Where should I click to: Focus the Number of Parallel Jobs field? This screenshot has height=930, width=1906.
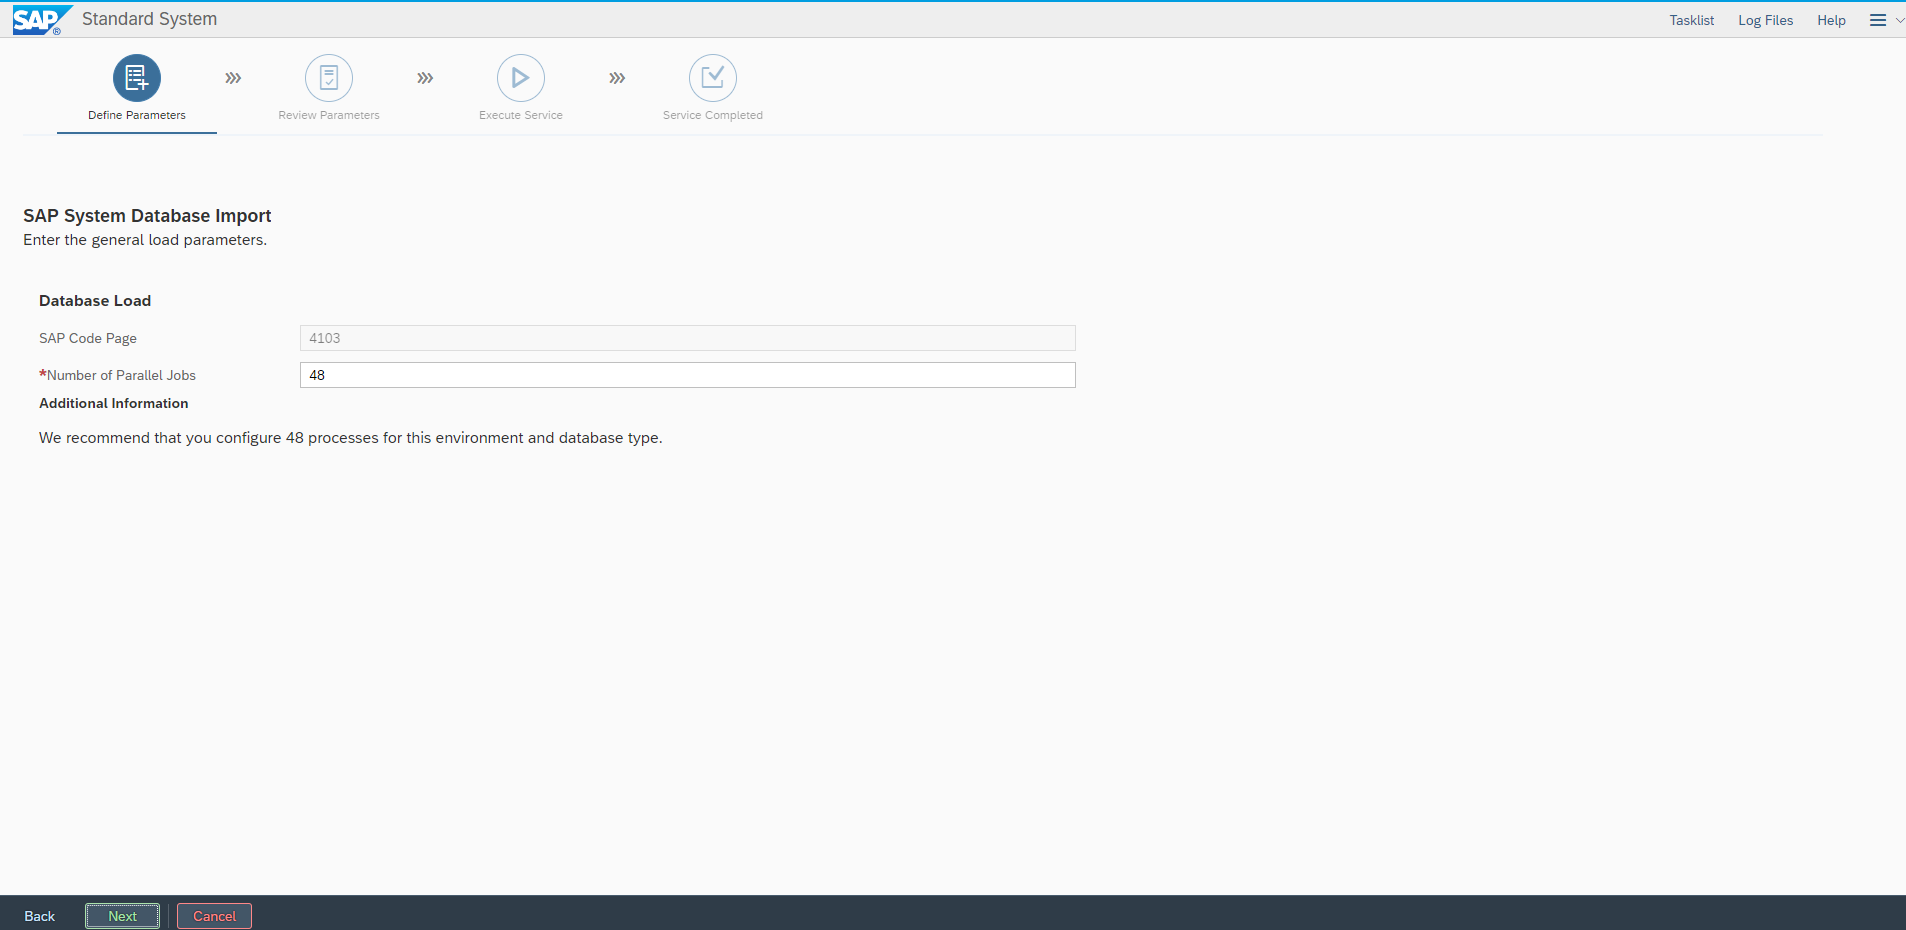(x=687, y=375)
